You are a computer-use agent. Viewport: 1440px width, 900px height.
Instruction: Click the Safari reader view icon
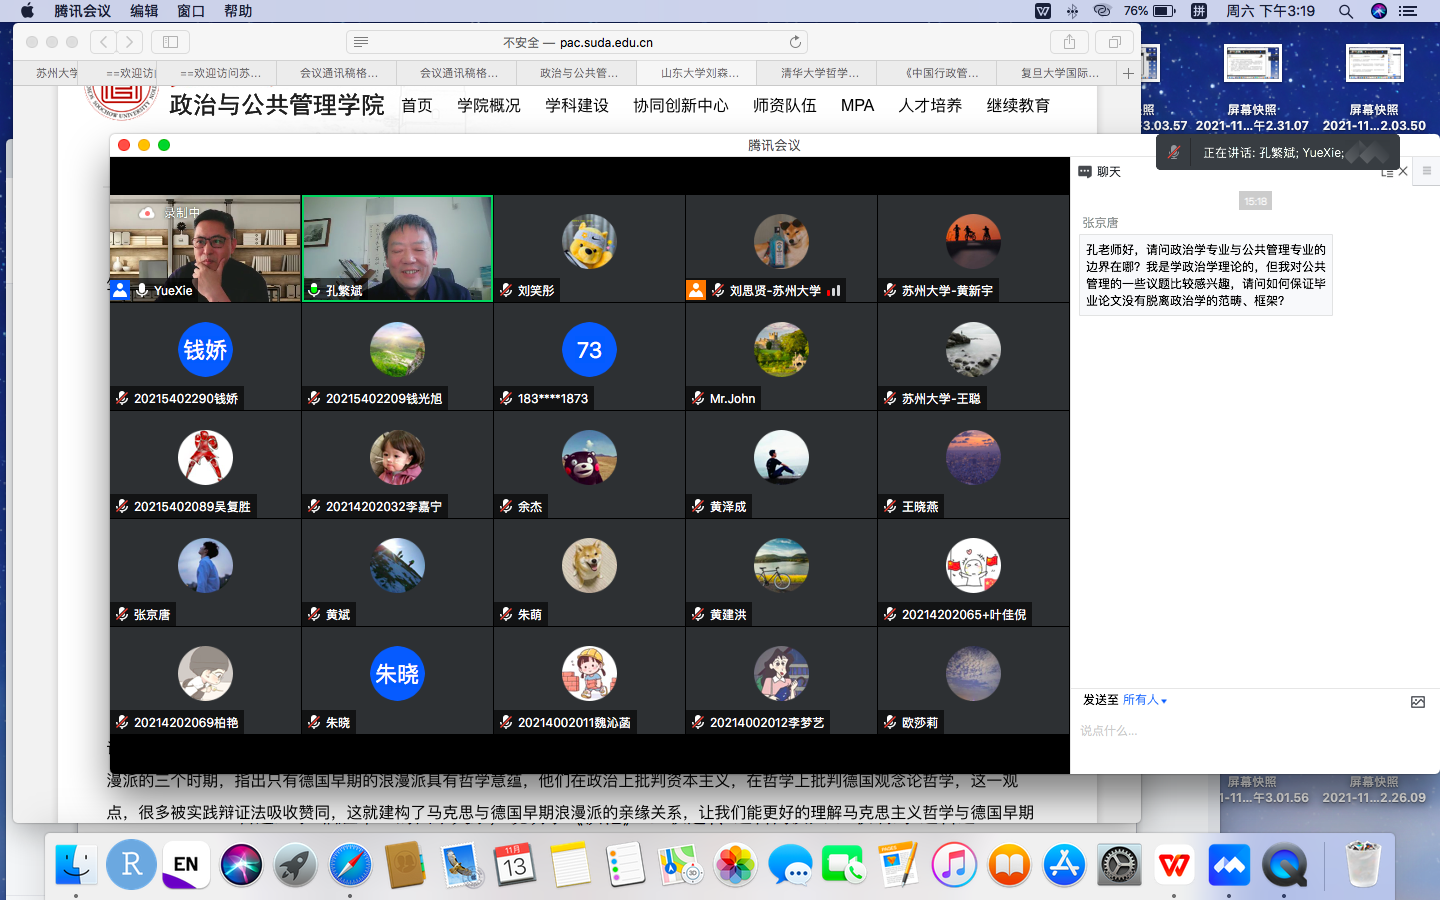pyautogui.click(x=361, y=42)
